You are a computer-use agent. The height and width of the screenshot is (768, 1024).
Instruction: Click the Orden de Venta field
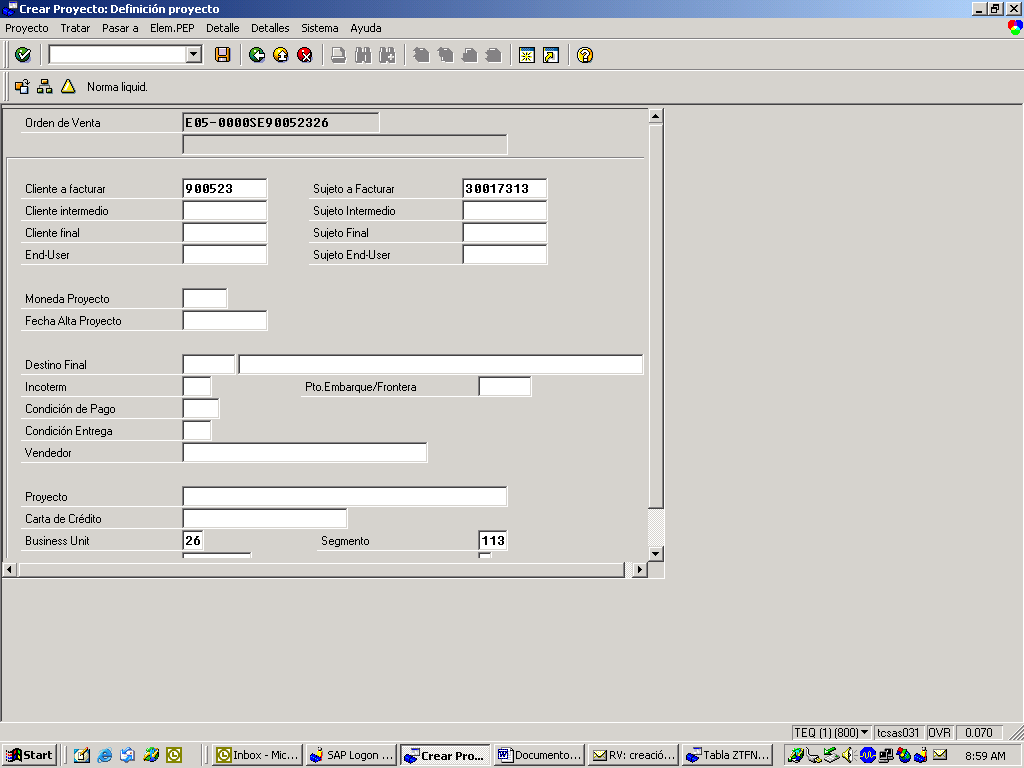click(x=281, y=123)
